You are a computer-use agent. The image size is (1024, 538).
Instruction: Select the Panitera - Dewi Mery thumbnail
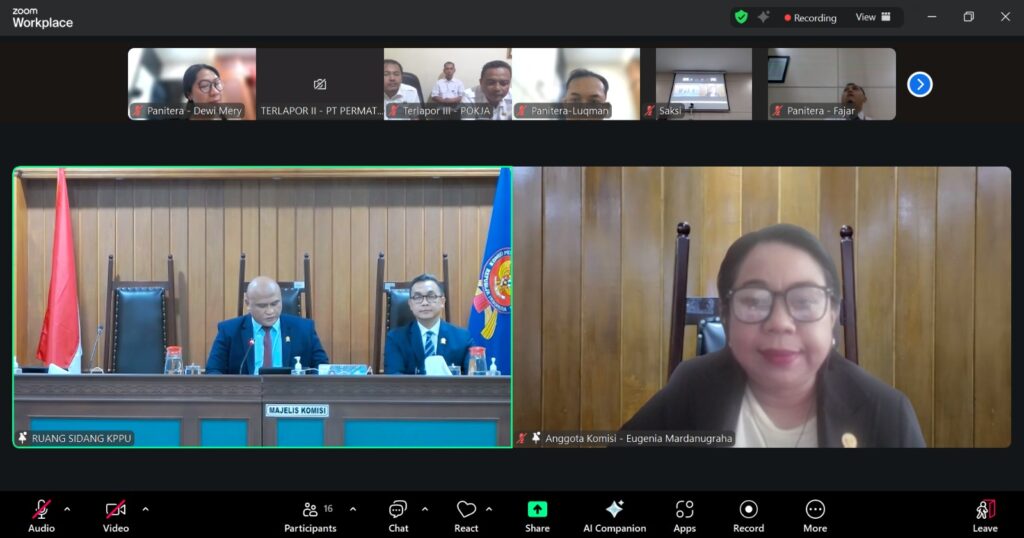coord(191,84)
